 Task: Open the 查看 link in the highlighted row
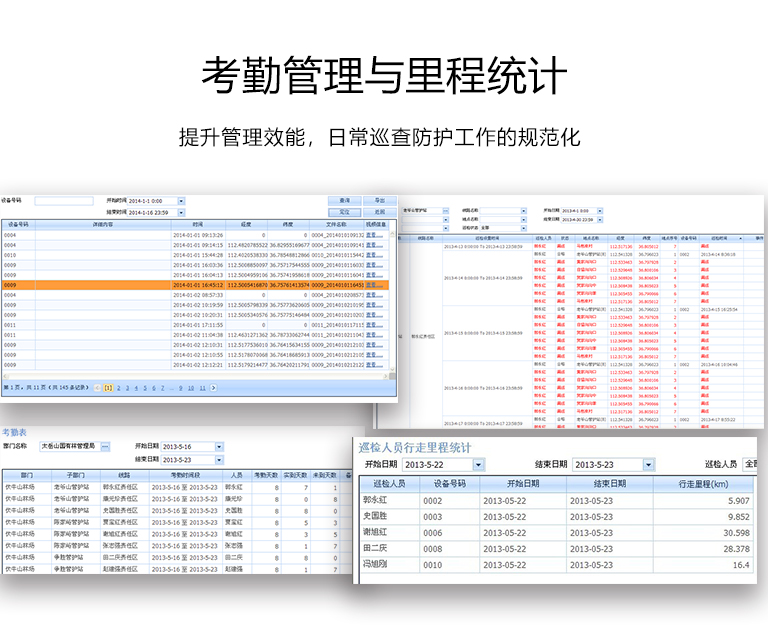pyautogui.click(x=374, y=285)
